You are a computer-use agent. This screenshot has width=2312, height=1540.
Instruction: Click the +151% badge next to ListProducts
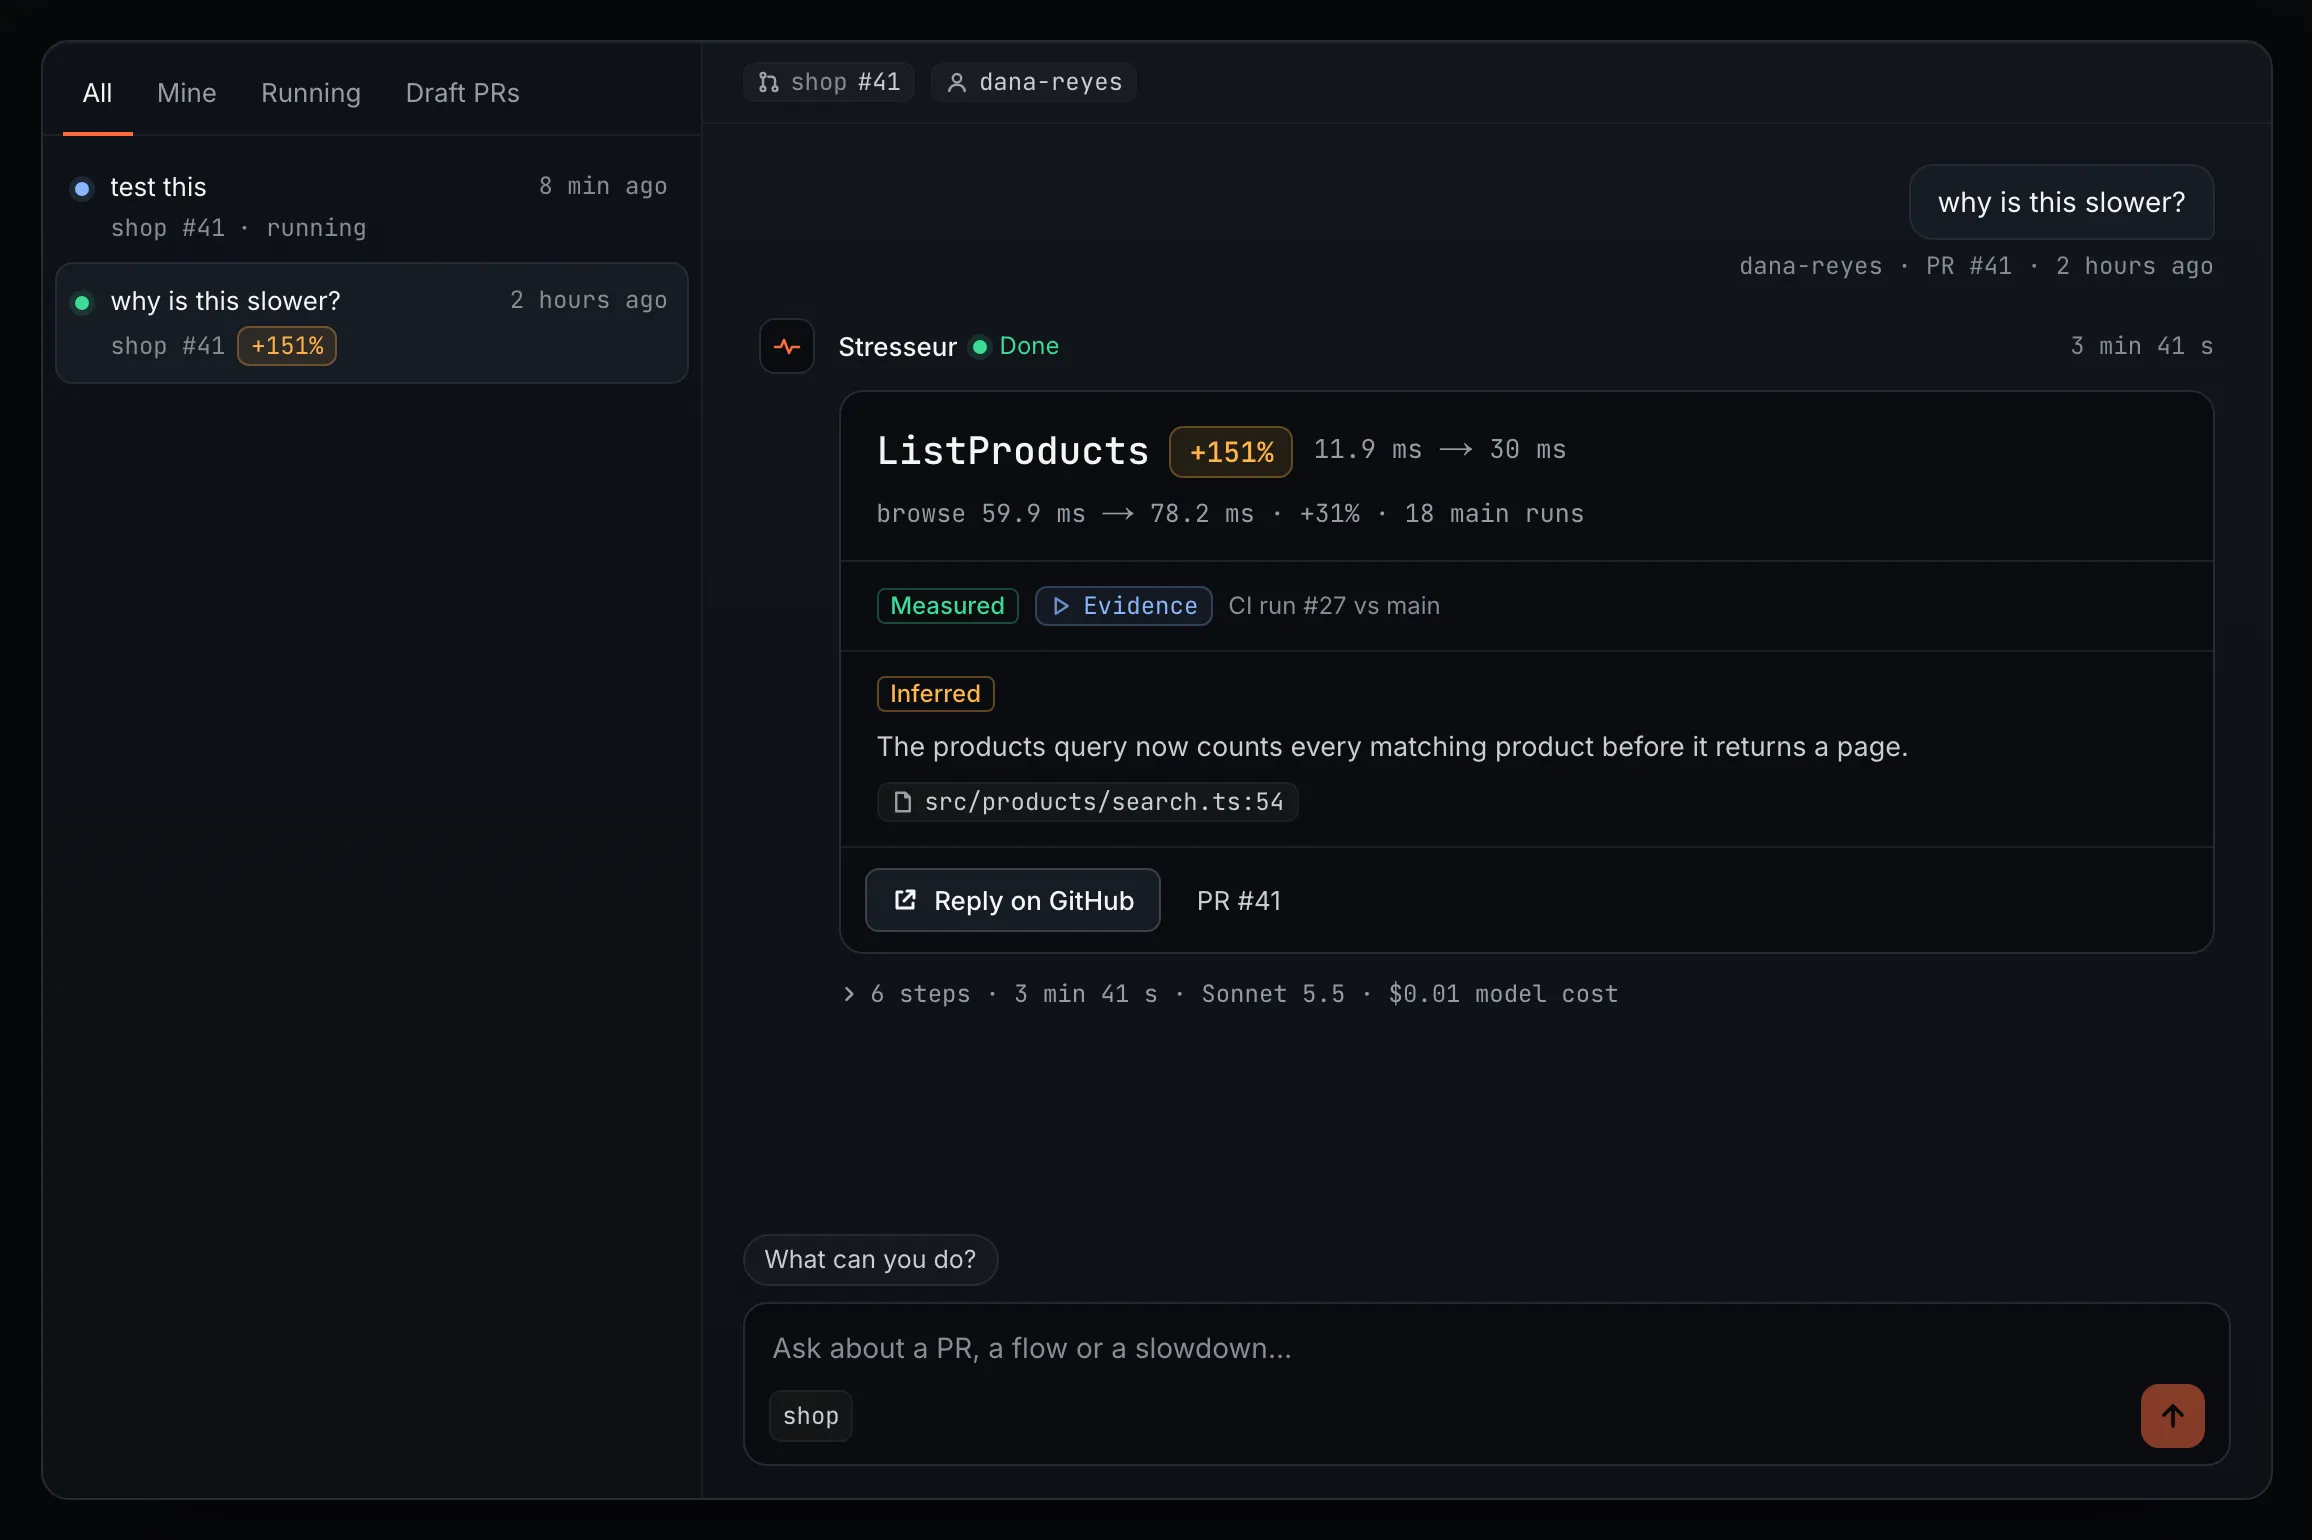[x=1231, y=452]
